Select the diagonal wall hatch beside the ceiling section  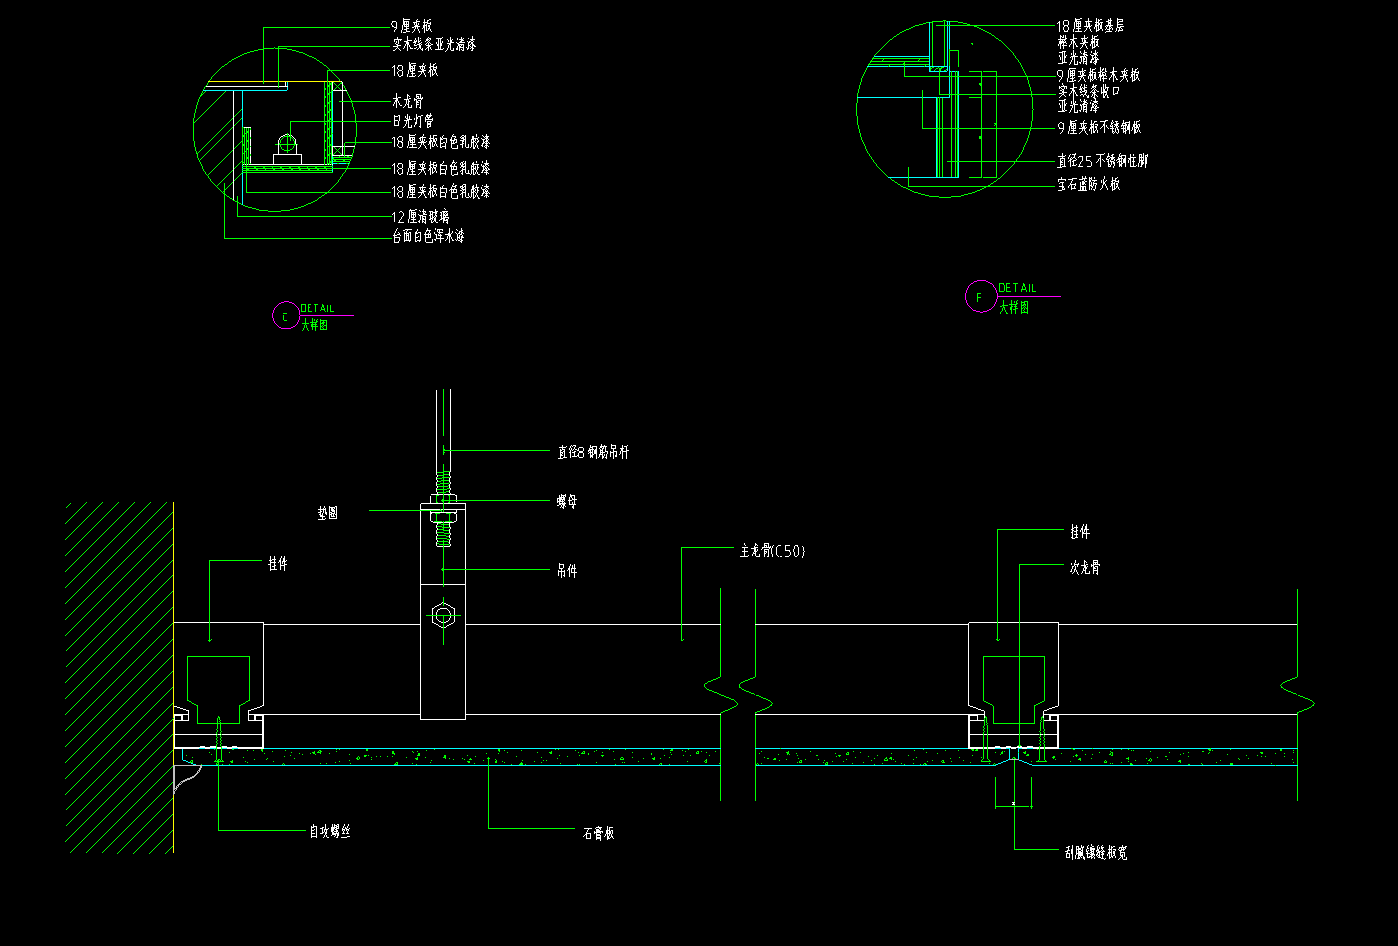(120, 678)
